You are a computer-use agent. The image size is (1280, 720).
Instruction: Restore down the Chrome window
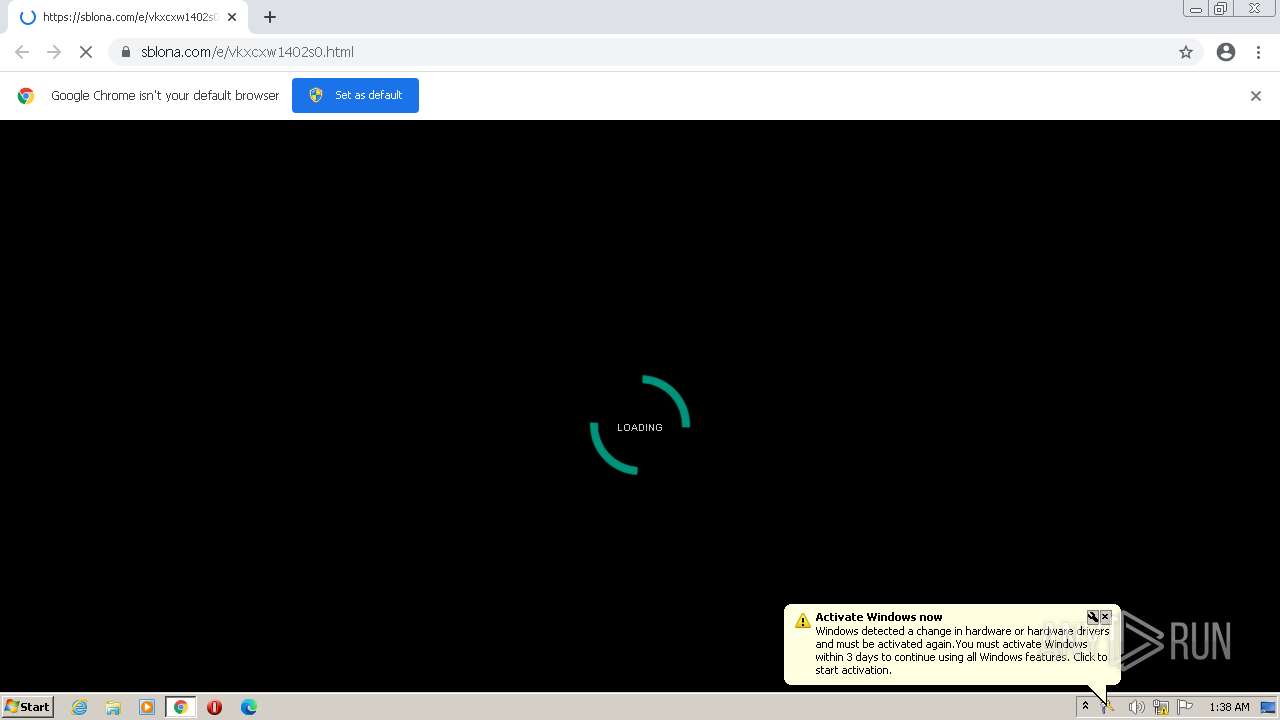click(x=1221, y=9)
